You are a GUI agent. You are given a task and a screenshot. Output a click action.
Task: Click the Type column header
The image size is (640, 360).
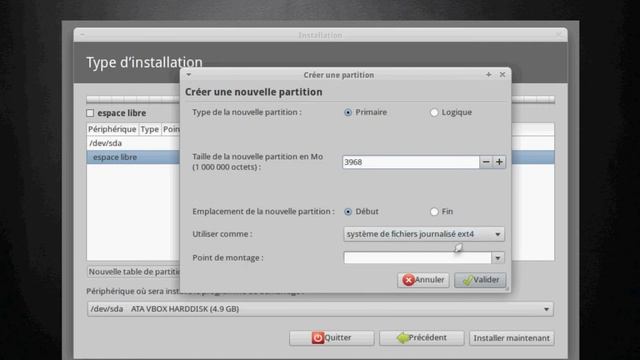tap(149, 129)
